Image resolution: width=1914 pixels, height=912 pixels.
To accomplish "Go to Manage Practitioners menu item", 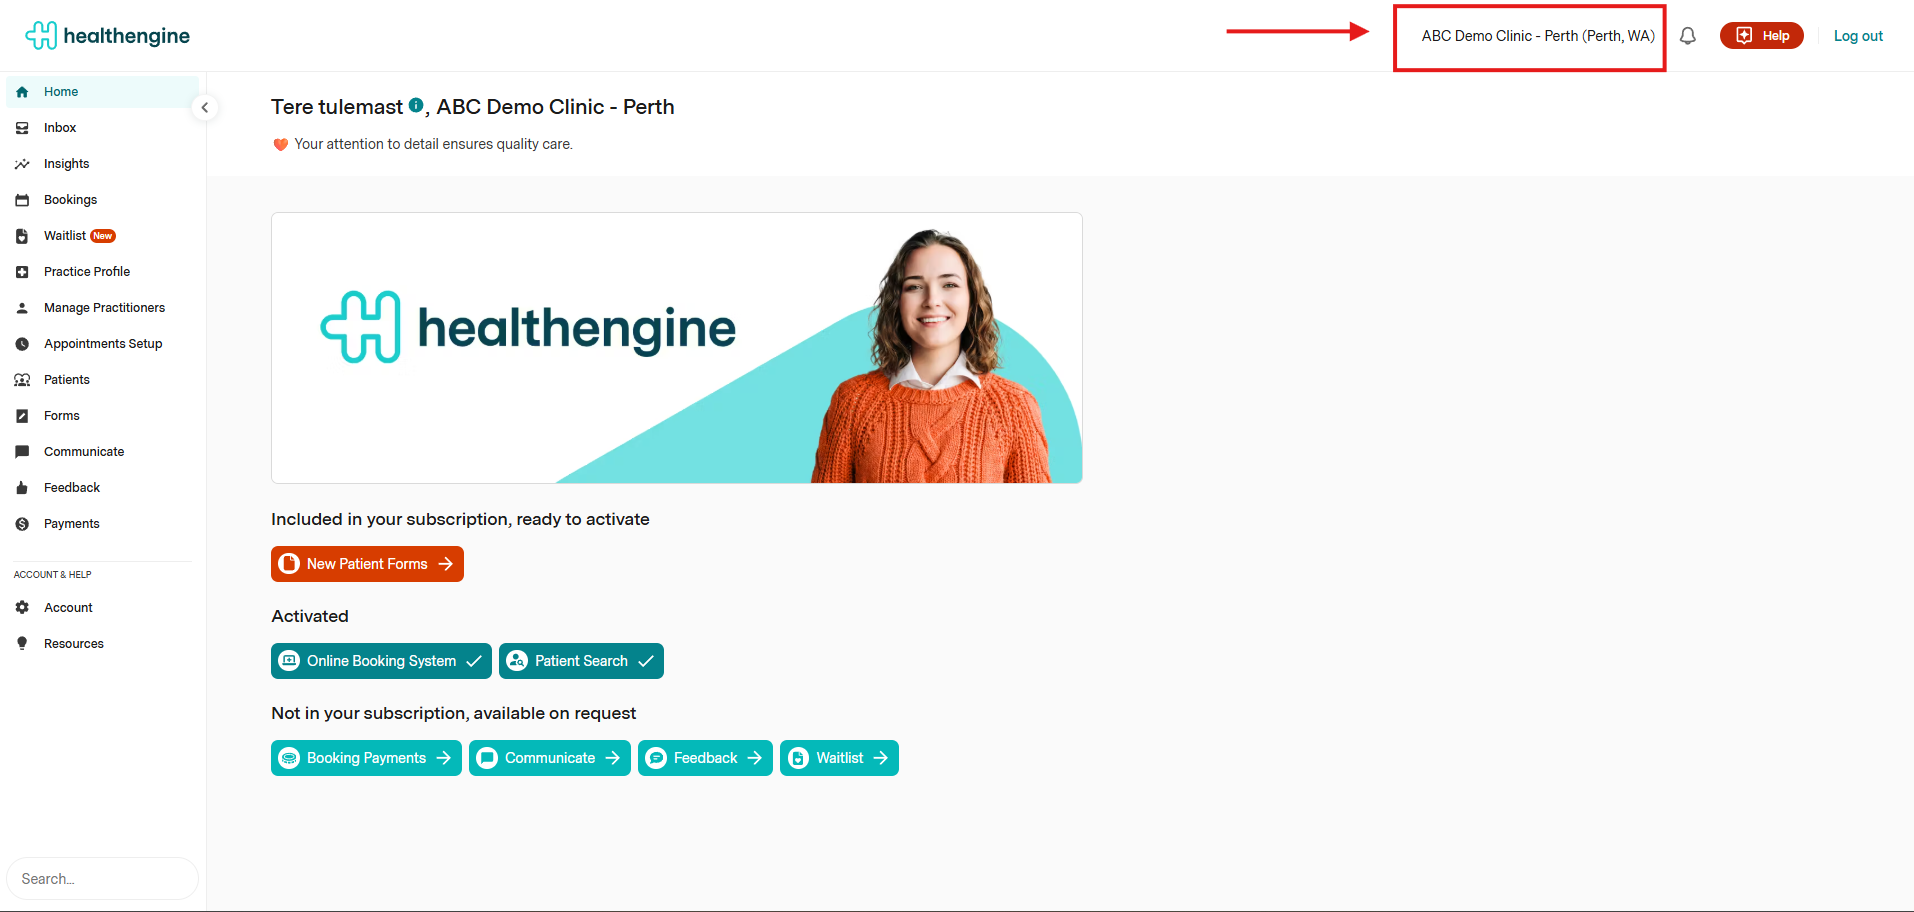I will click(104, 308).
